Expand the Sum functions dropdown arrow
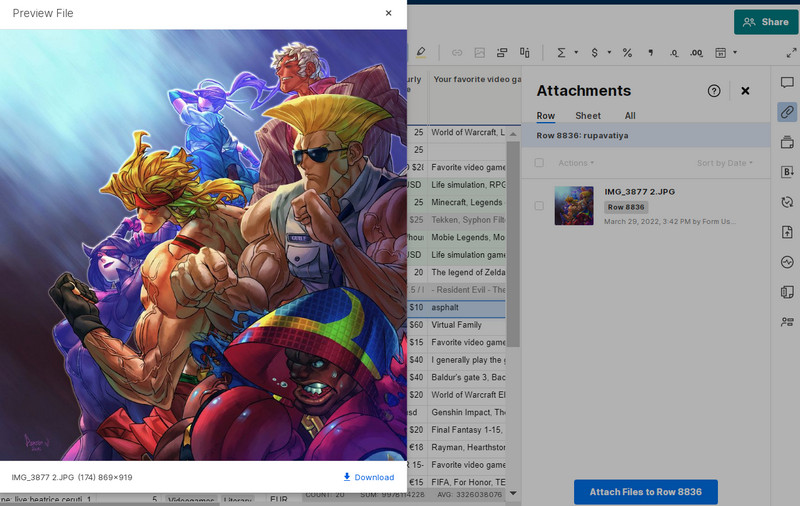800x506 pixels. [x=576, y=53]
